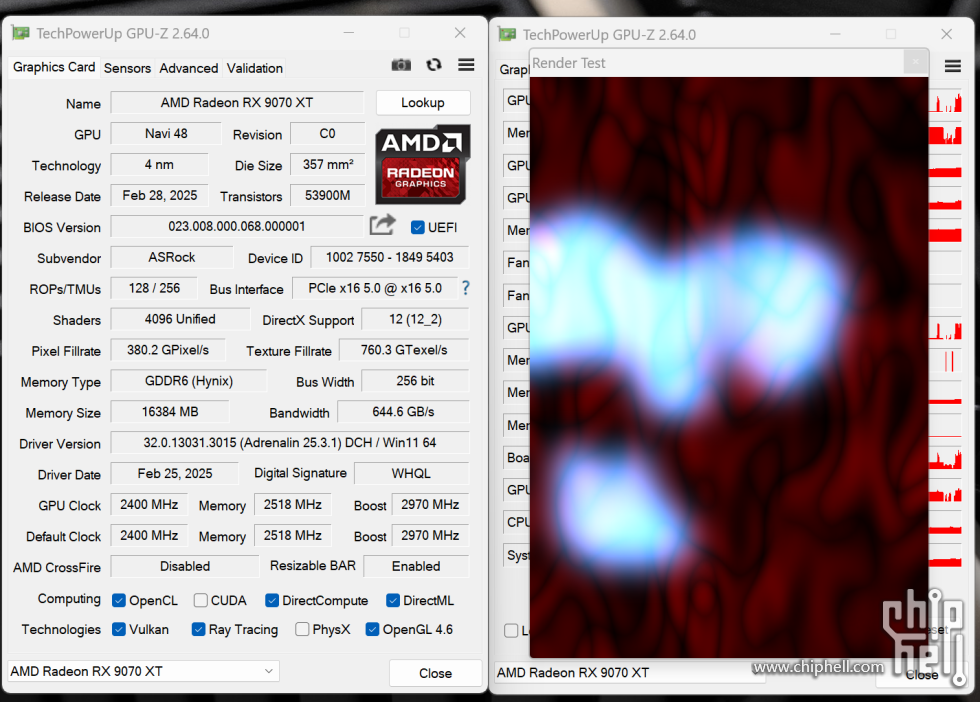This screenshot has height=702, width=980.
Task: Click Close button in right GPU-Z window
Action: tap(922, 674)
